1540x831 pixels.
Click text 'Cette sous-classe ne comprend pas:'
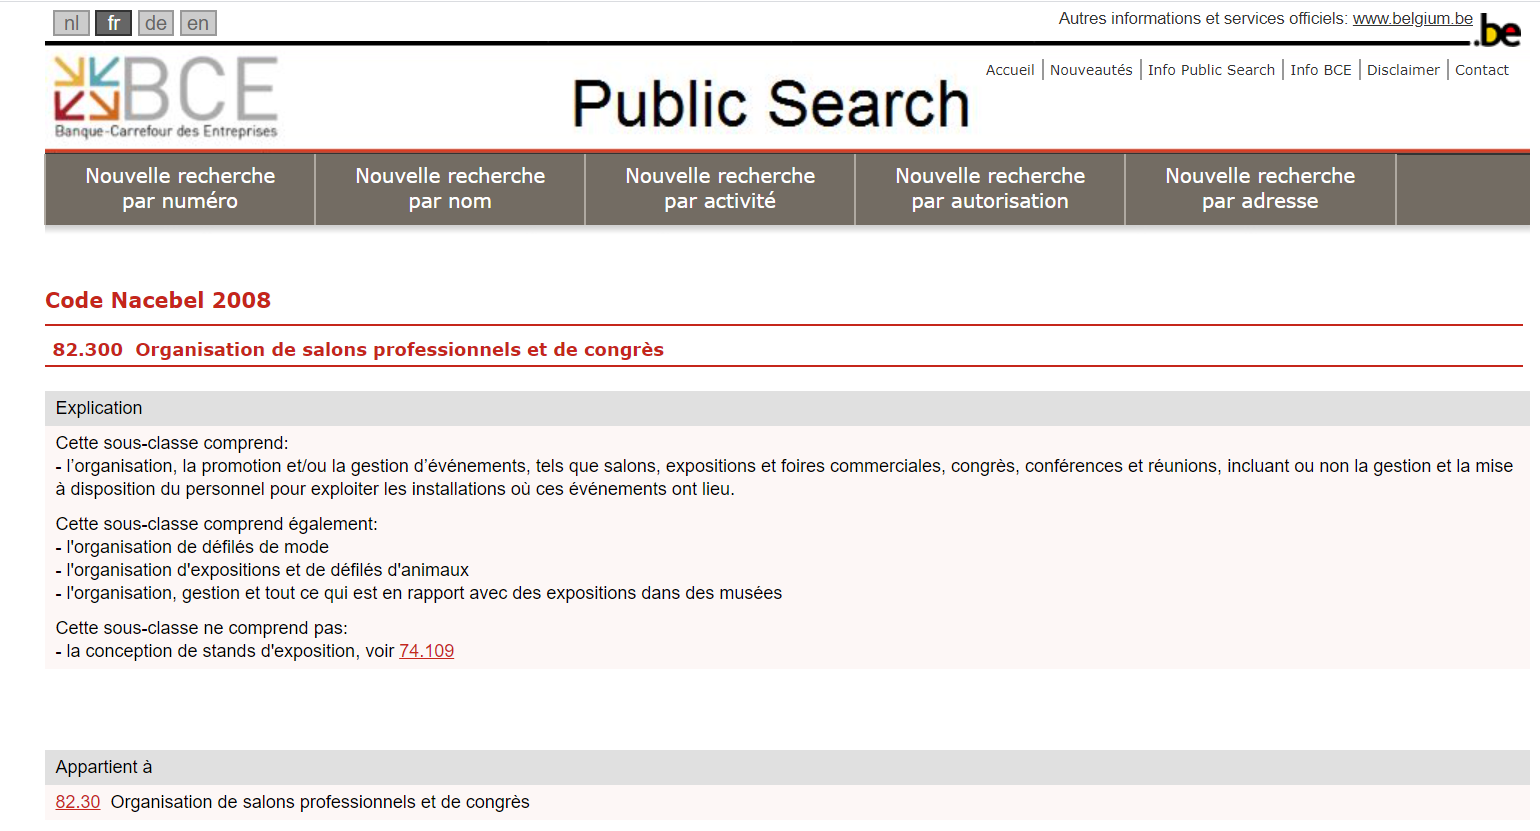202,628
